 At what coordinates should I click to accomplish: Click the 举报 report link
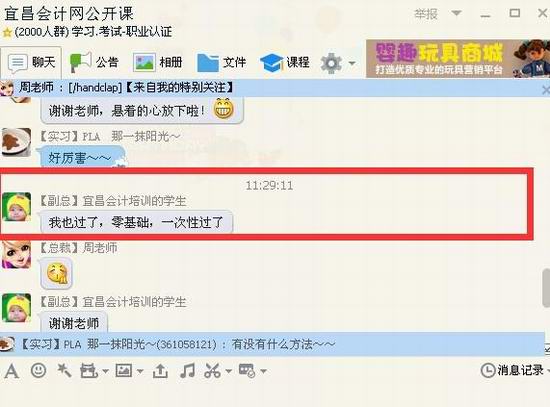click(426, 14)
